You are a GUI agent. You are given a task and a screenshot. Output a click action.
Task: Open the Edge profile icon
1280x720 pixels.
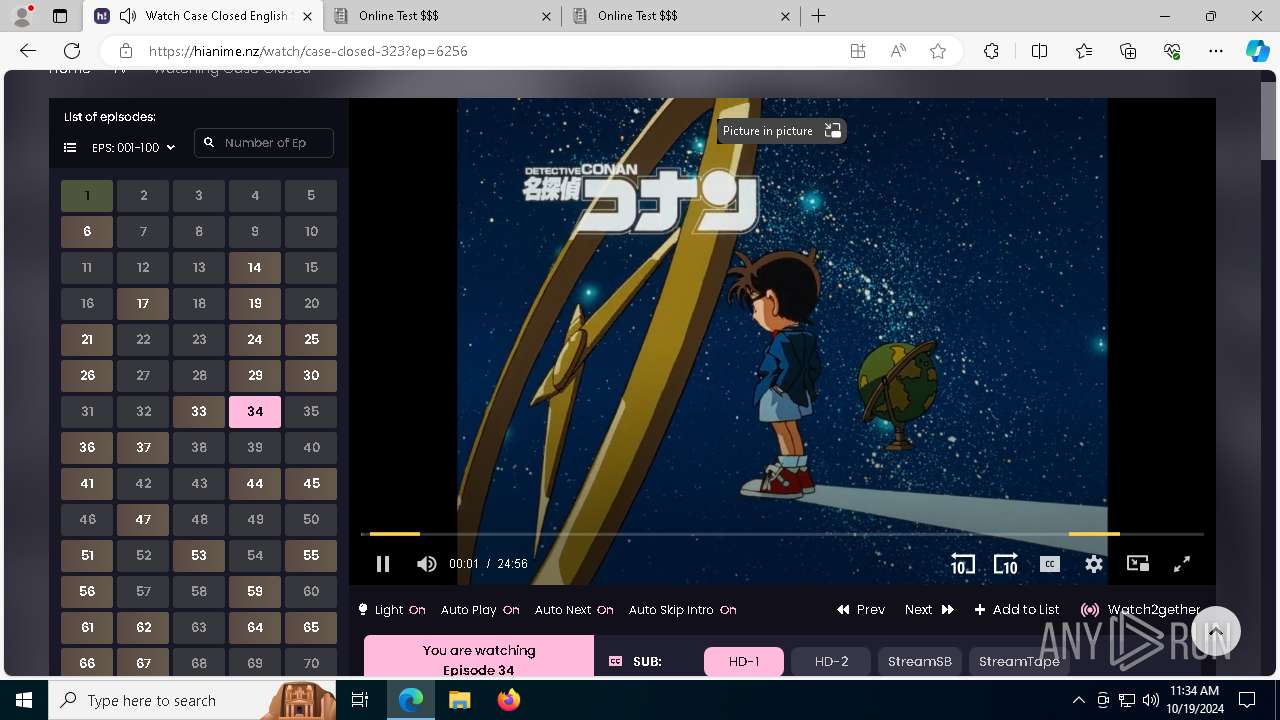tap(22, 16)
